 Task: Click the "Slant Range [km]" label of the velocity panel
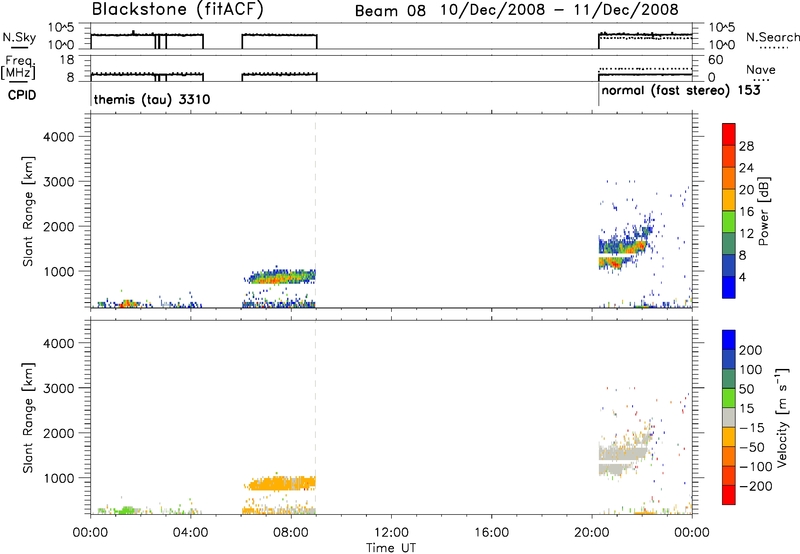click(x=28, y=418)
